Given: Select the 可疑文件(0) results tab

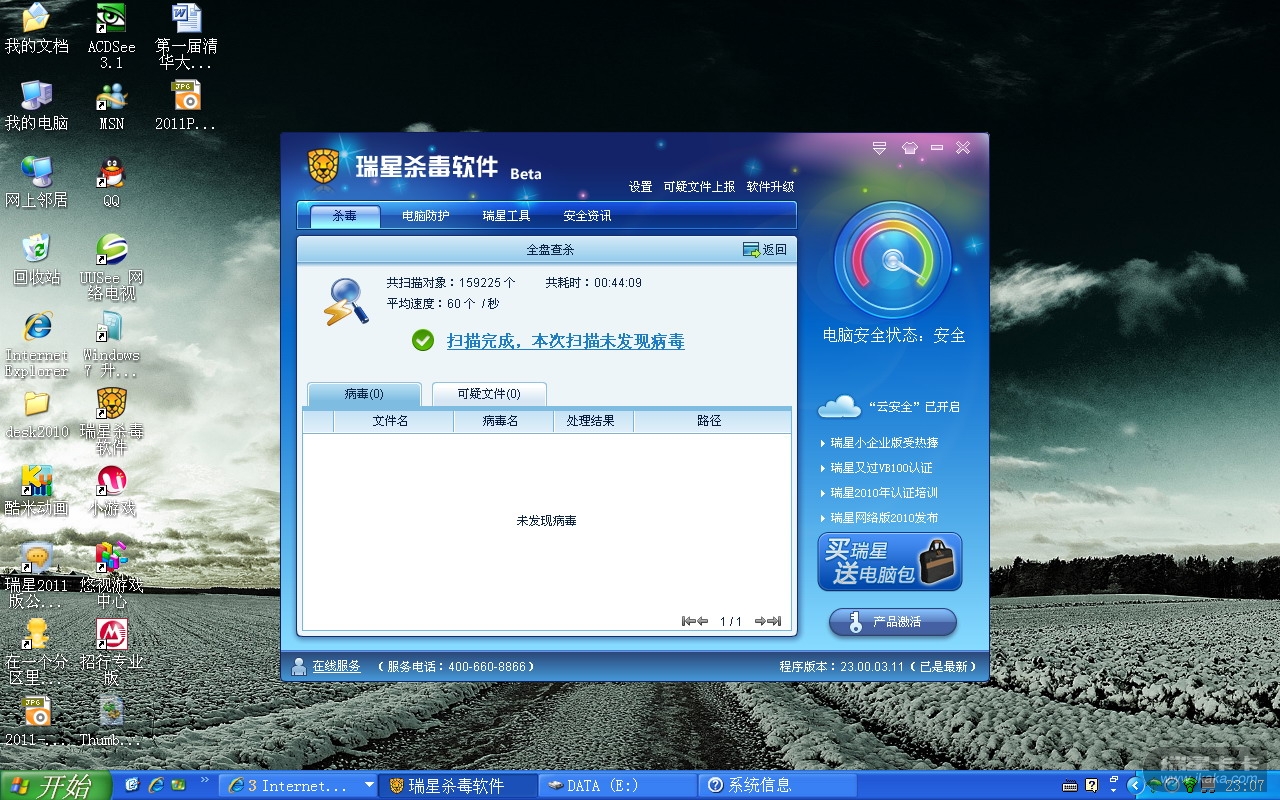Looking at the screenshot, I should click(x=489, y=394).
